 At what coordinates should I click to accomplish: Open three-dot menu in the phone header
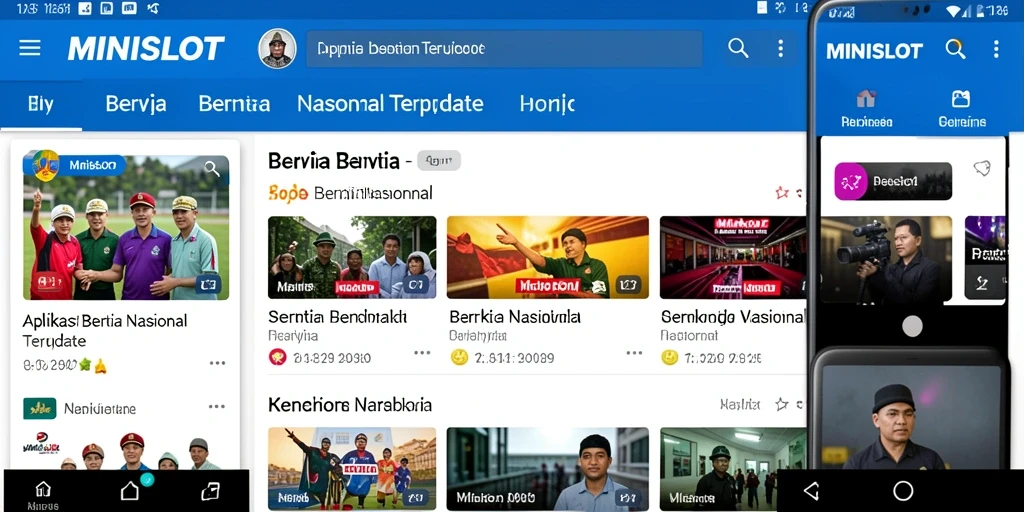996,49
